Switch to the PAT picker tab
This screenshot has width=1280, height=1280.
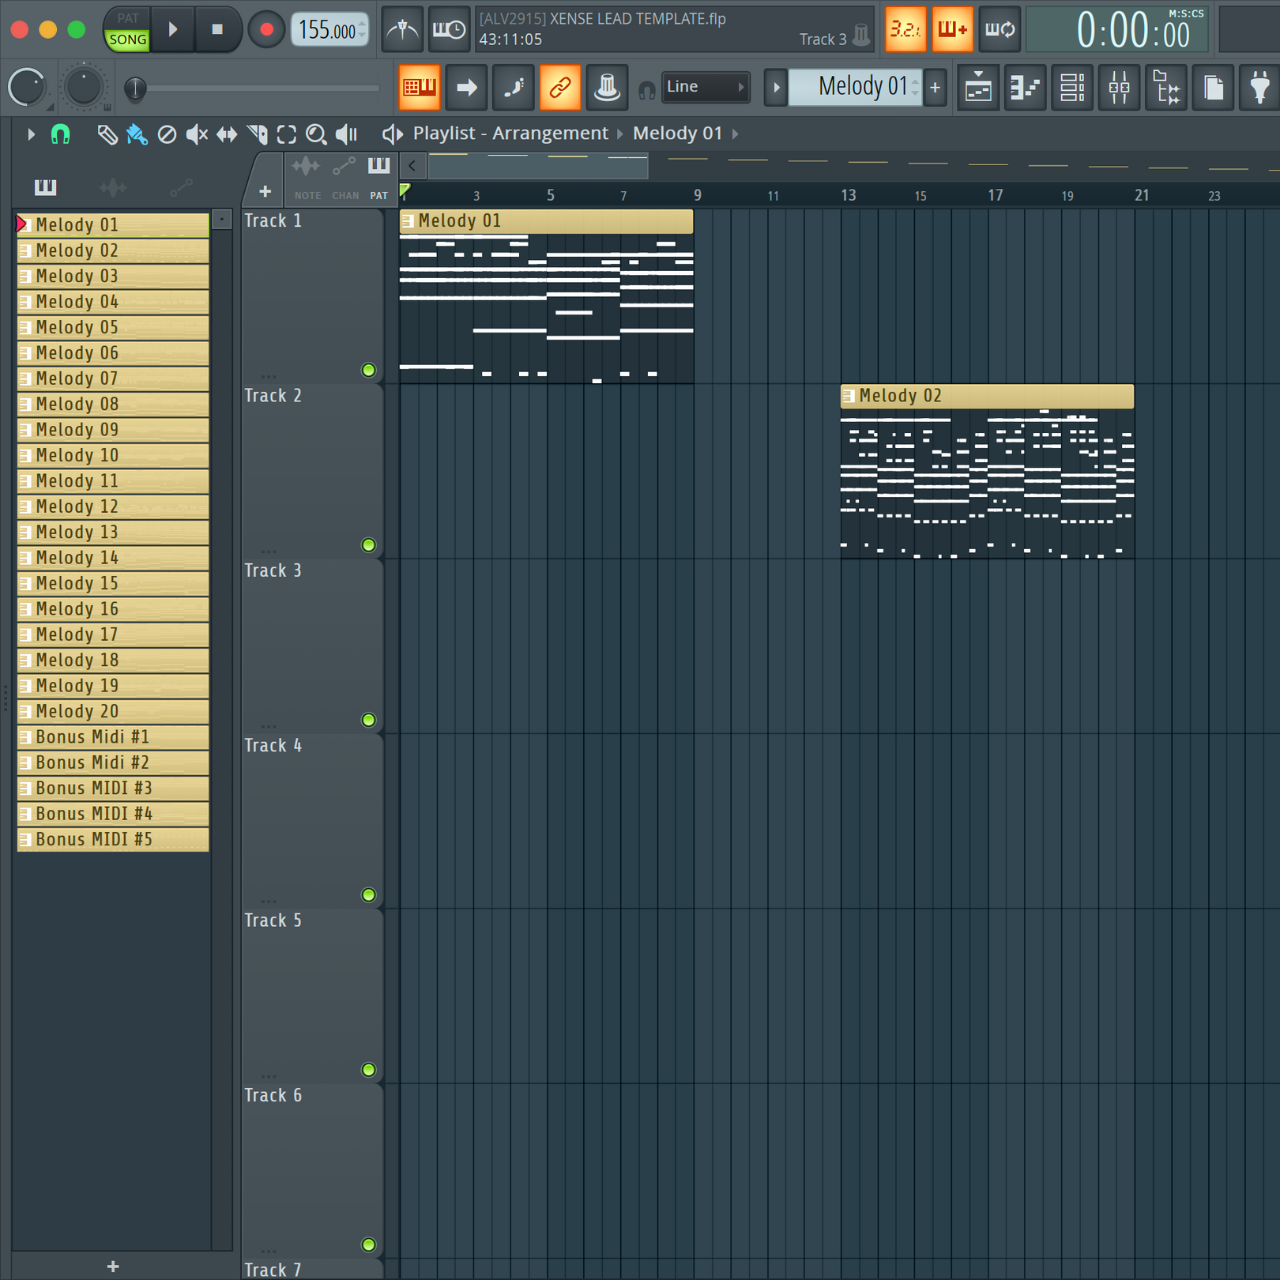pos(379,179)
